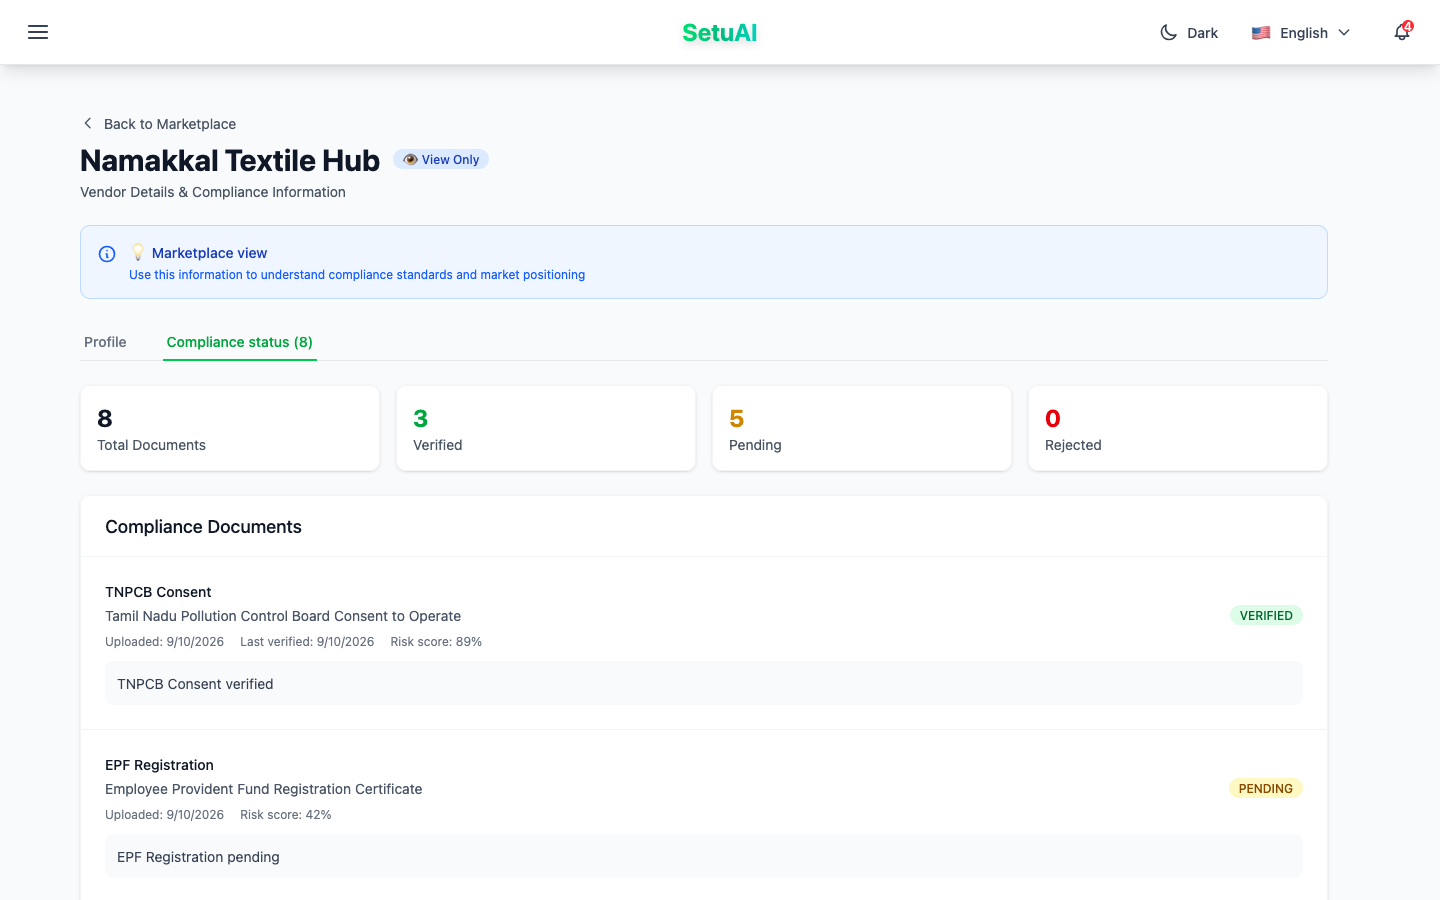
Task: Click 'TNPCB Consent verified' note
Action: [x=704, y=684]
